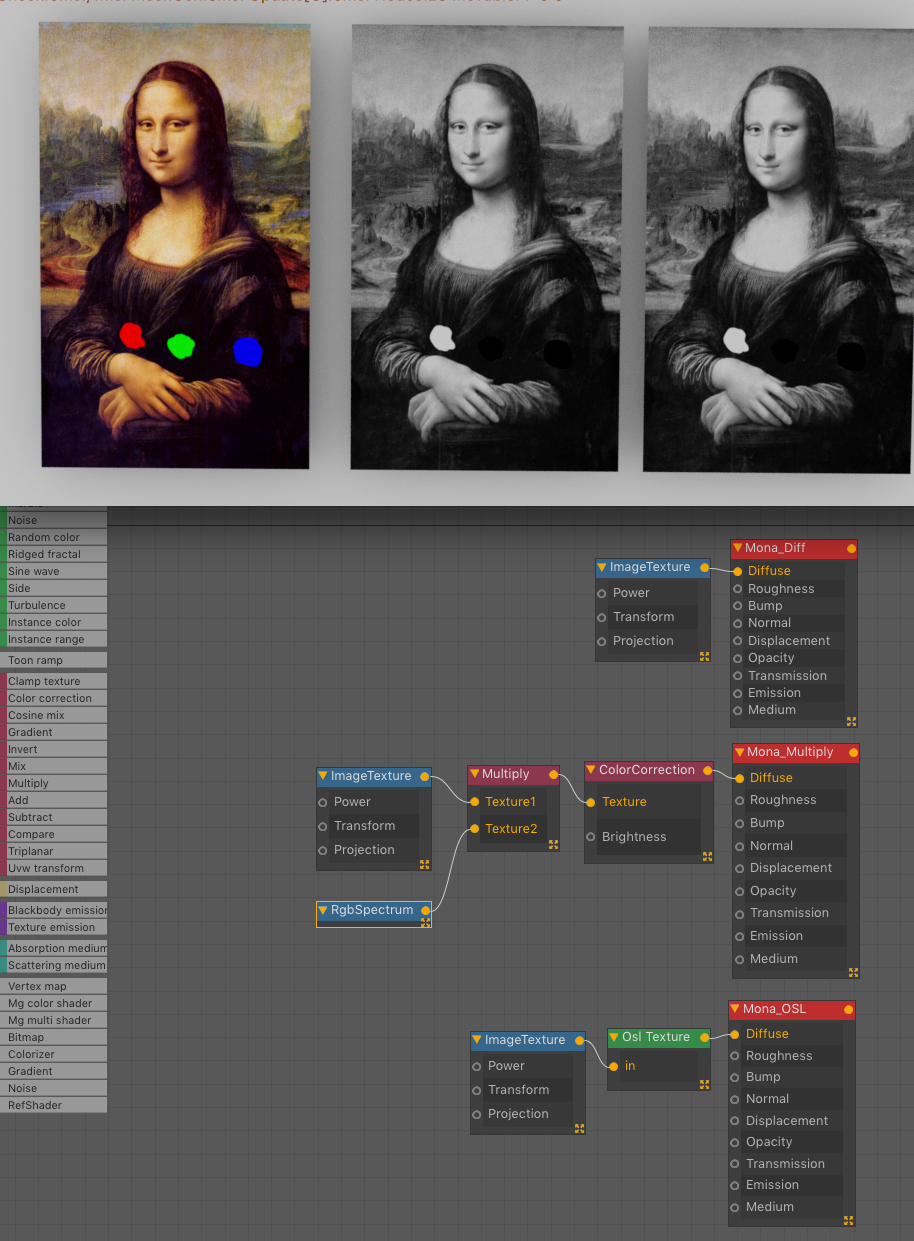Collapse the ImageTexture node feeding Osl Texture

(478, 1040)
